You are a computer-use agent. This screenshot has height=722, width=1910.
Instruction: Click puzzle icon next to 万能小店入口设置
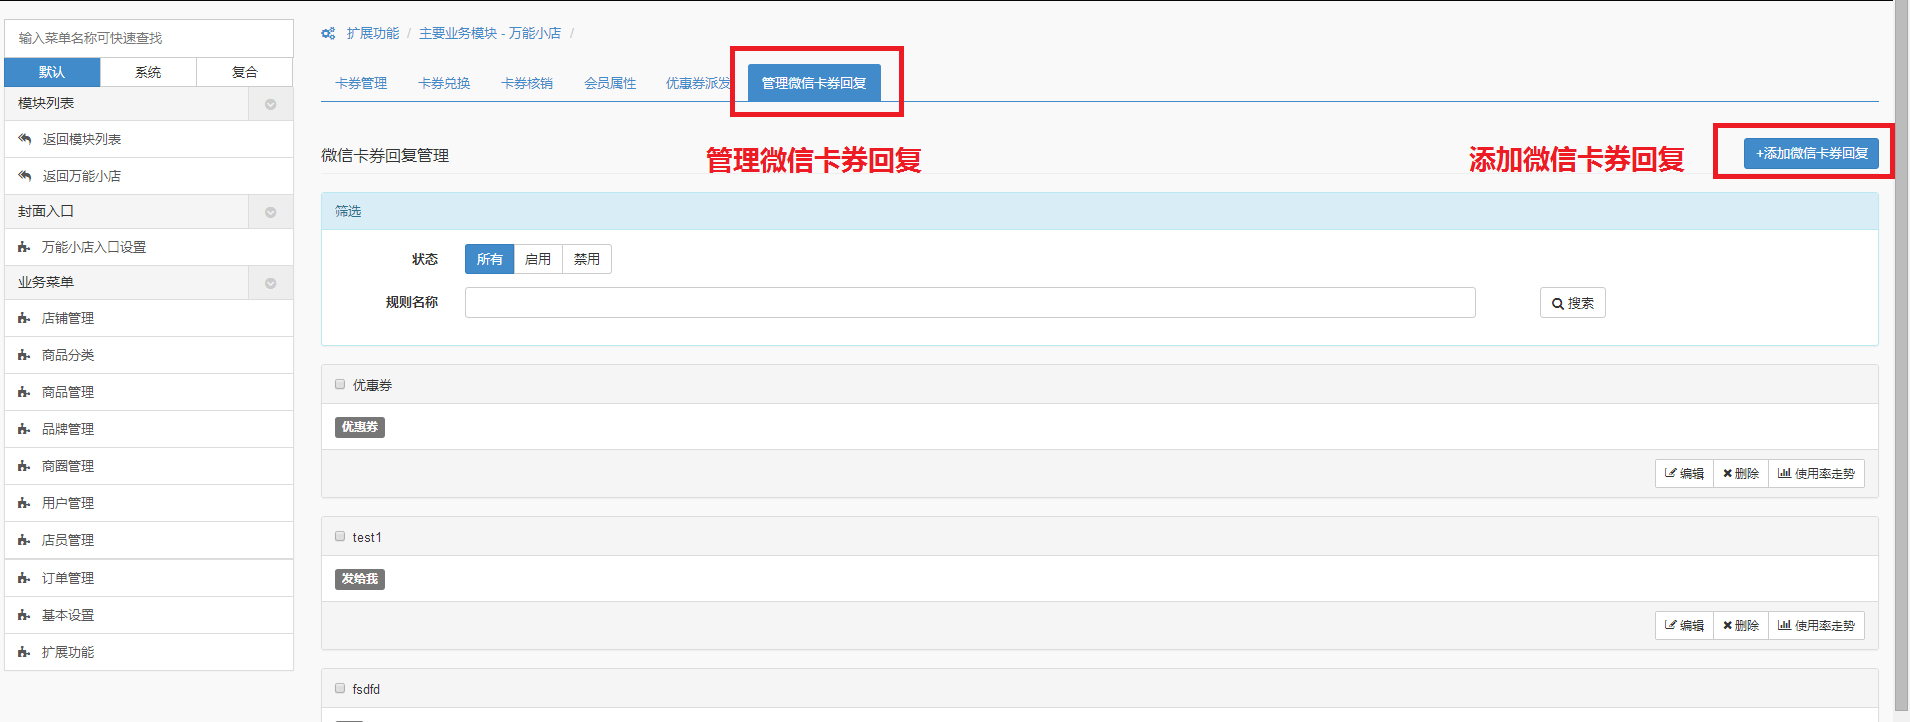click(24, 247)
